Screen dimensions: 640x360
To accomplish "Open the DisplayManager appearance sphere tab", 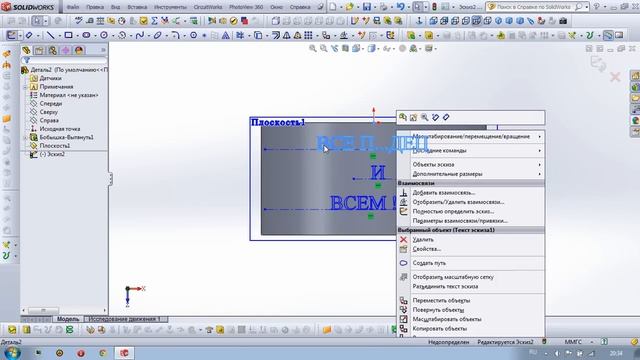I will [x=79, y=50].
